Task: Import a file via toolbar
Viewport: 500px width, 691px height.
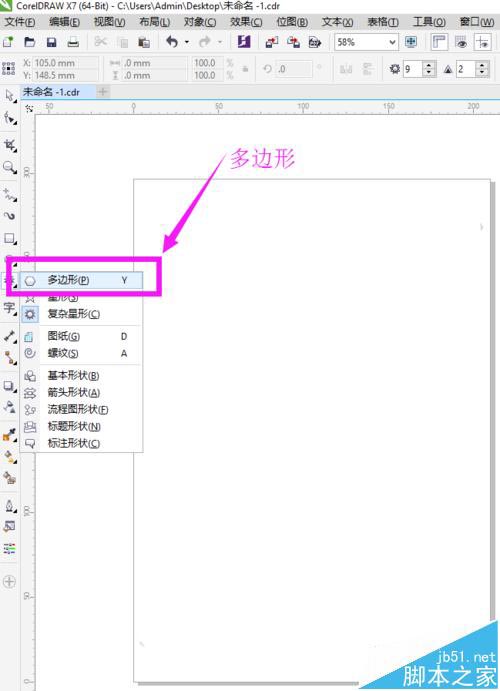Action: coord(272,42)
